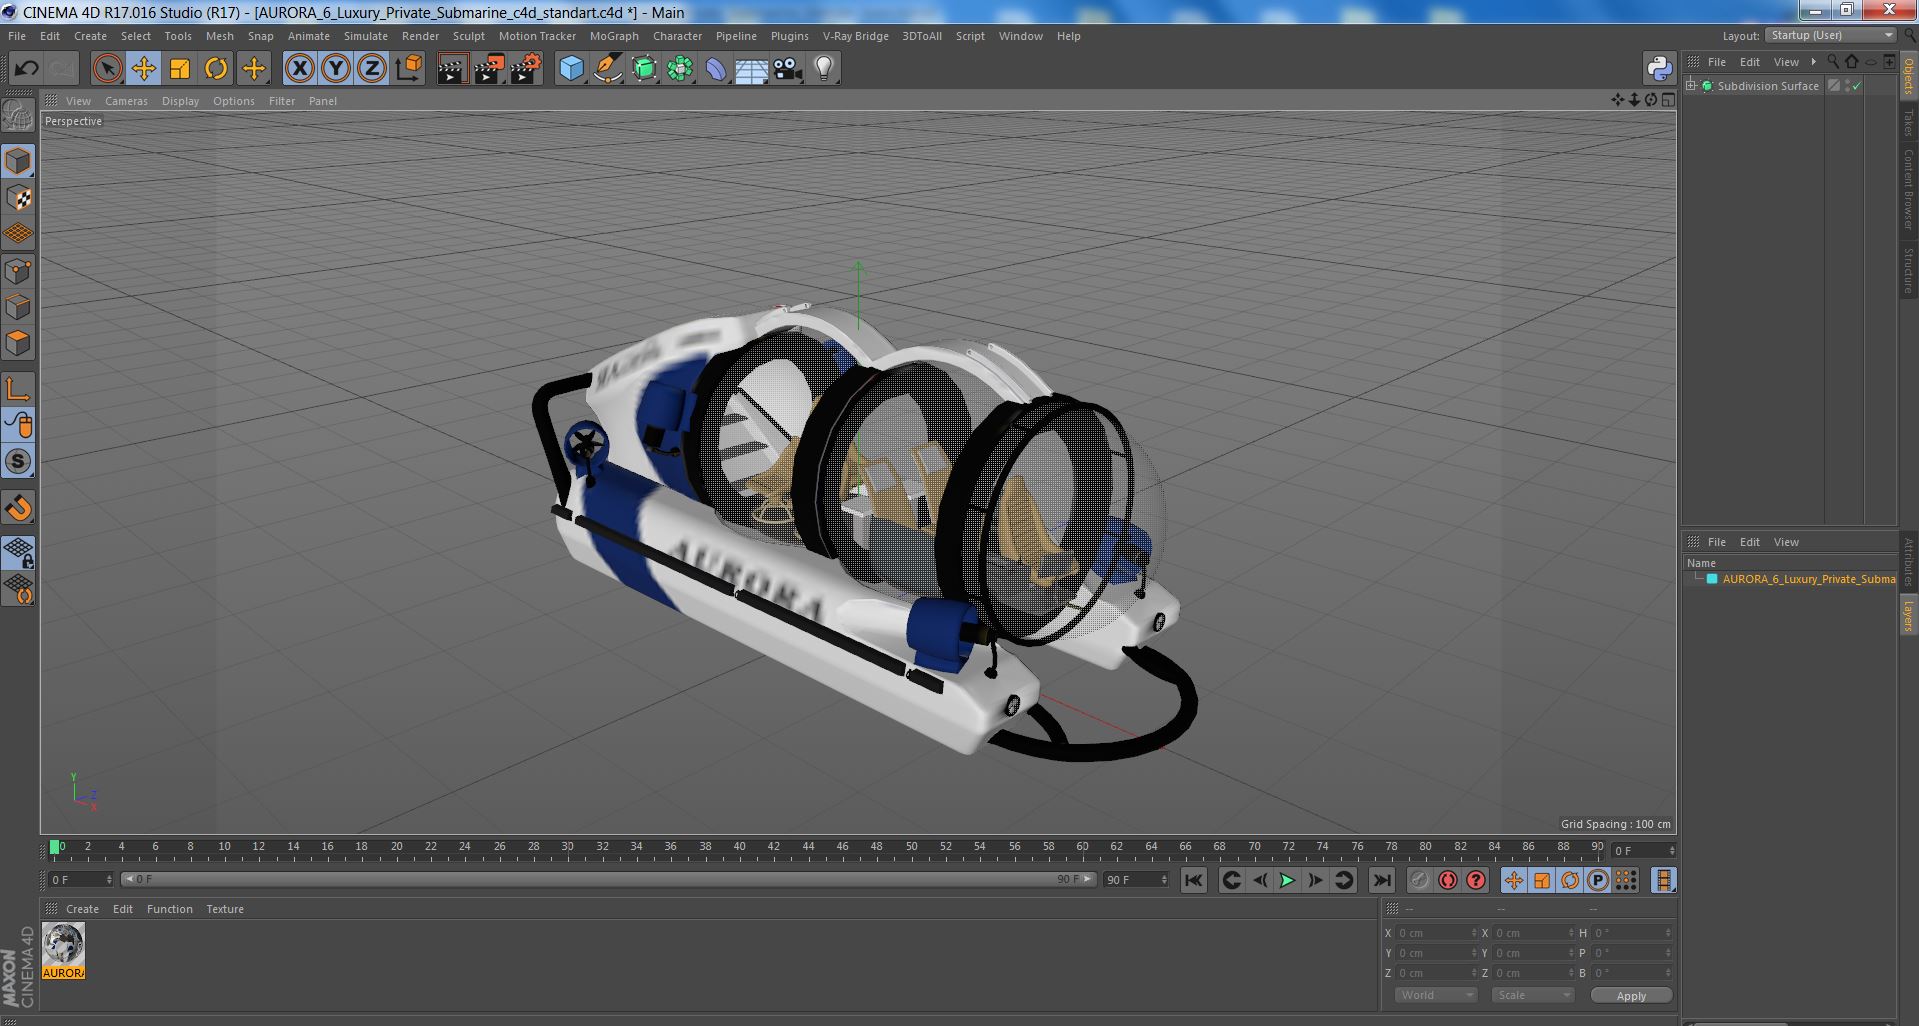Open material manager Texture menu
This screenshot has height=1026, width=1919.
click(225, 909)
